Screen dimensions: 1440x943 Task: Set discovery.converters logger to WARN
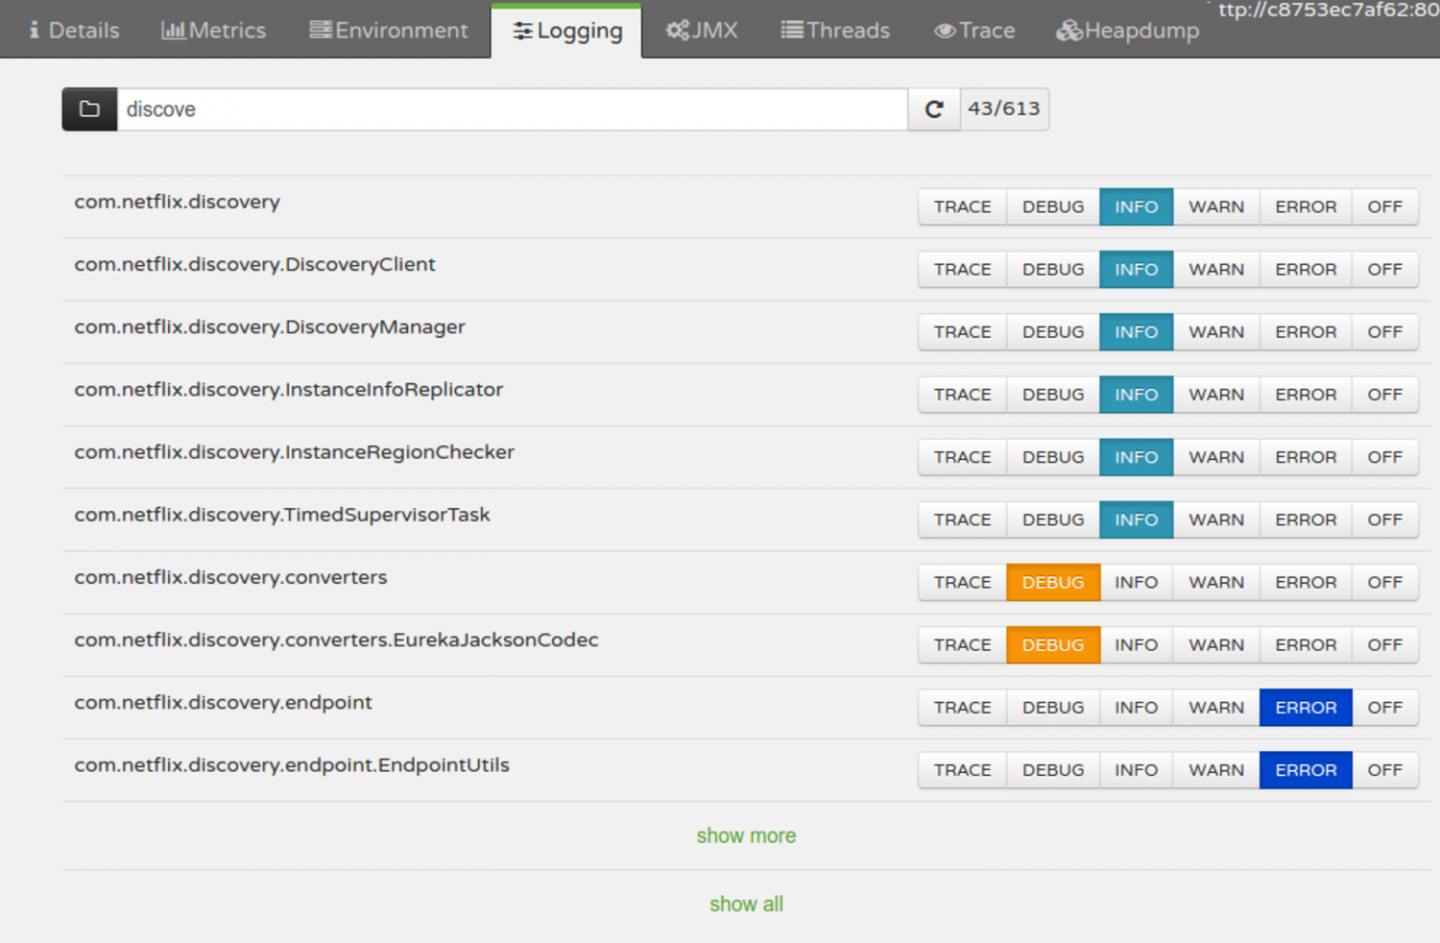pos(1216,582)
